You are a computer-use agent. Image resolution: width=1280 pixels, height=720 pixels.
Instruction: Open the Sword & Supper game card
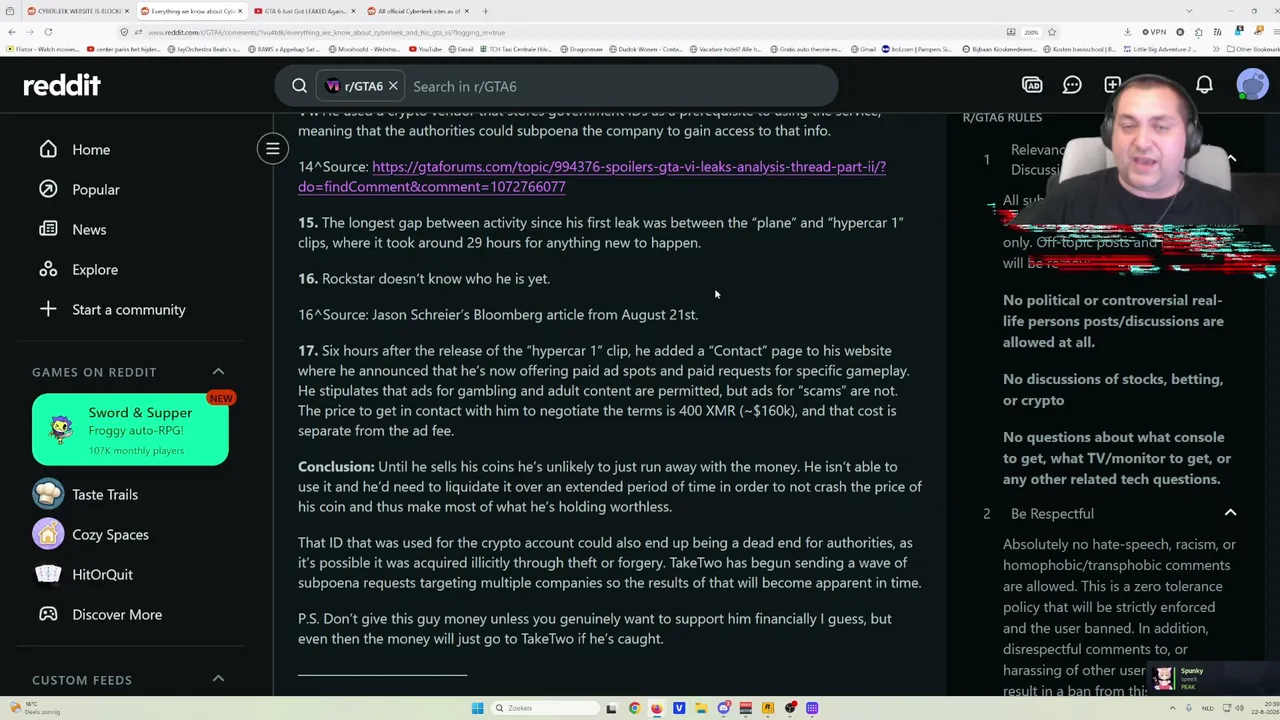click(130, 430)
